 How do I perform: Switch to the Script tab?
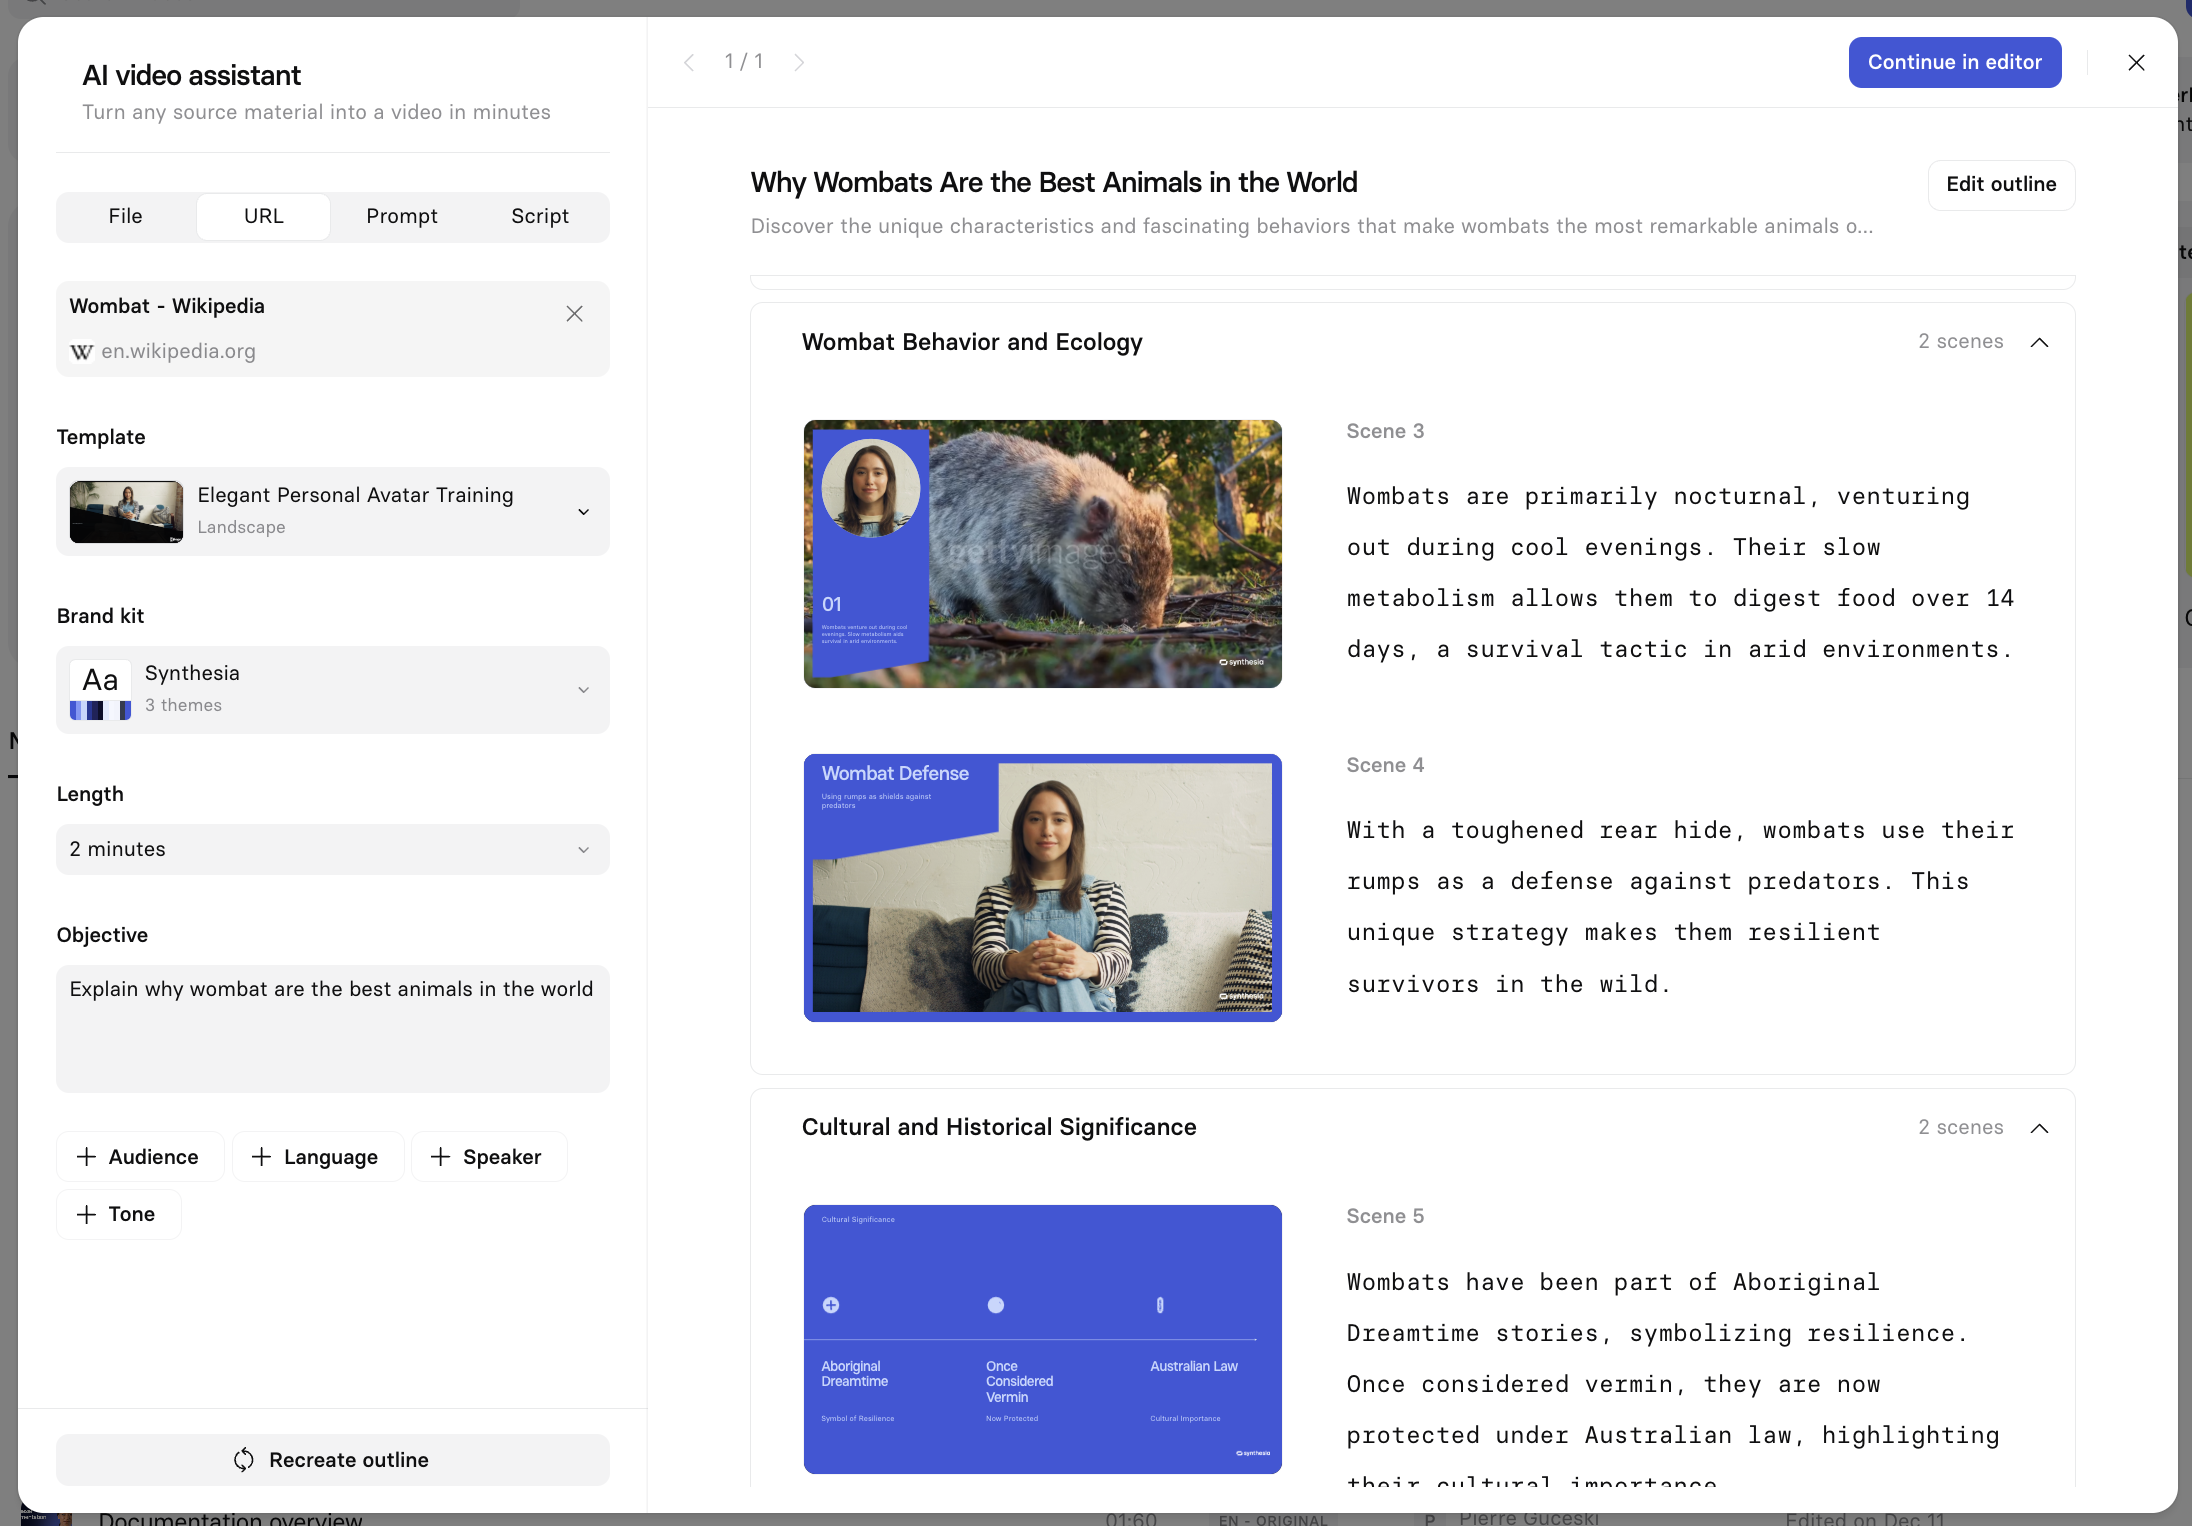(x=539, y=216)
